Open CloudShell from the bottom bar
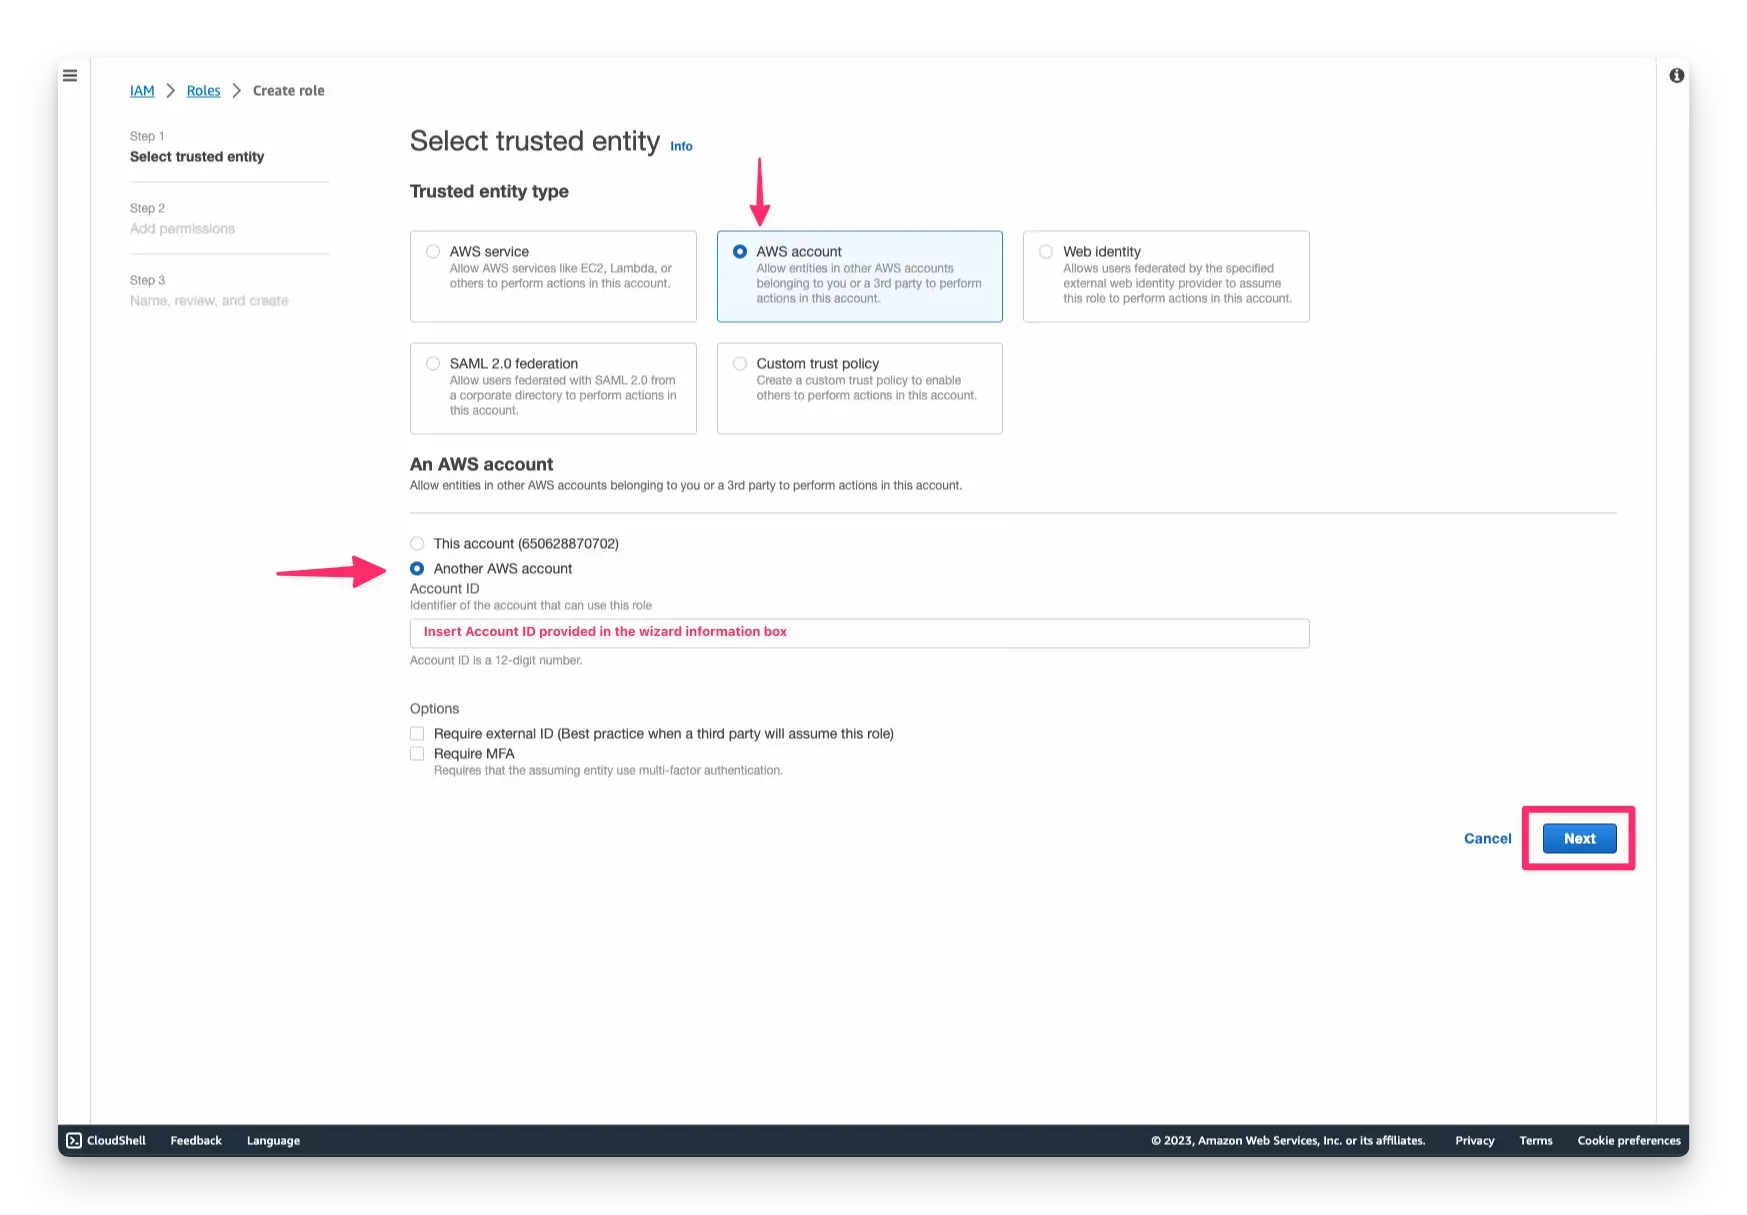 point(106,1140)
